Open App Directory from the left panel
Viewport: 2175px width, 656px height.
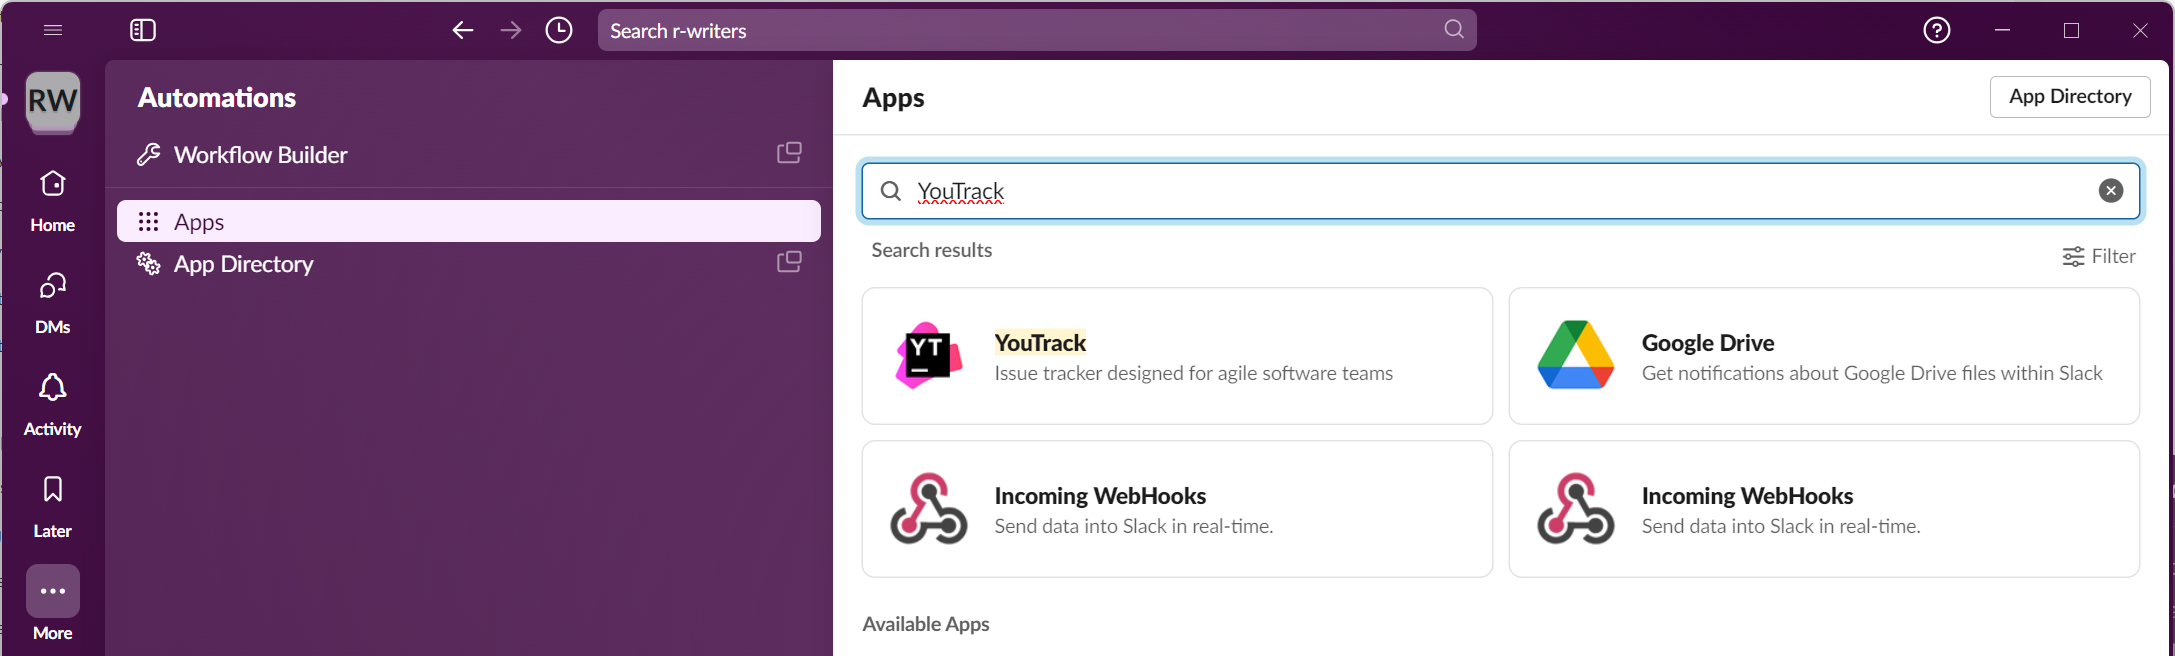pyautogui.click(x=243, y=264)
